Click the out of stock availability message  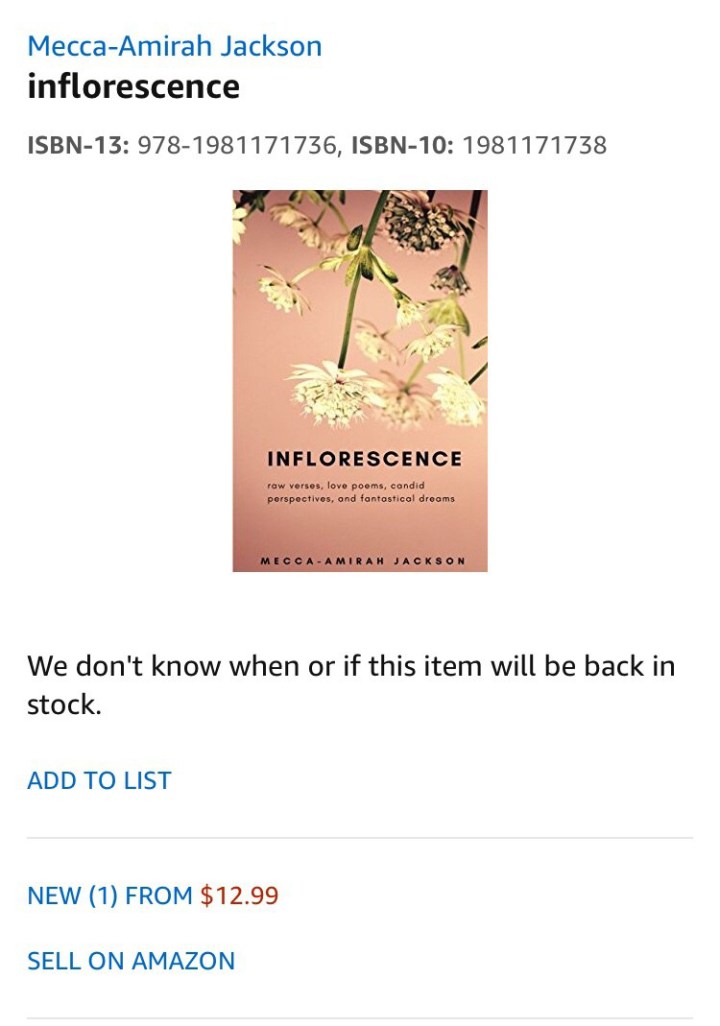pyautogui.click(x=351, y=685)
